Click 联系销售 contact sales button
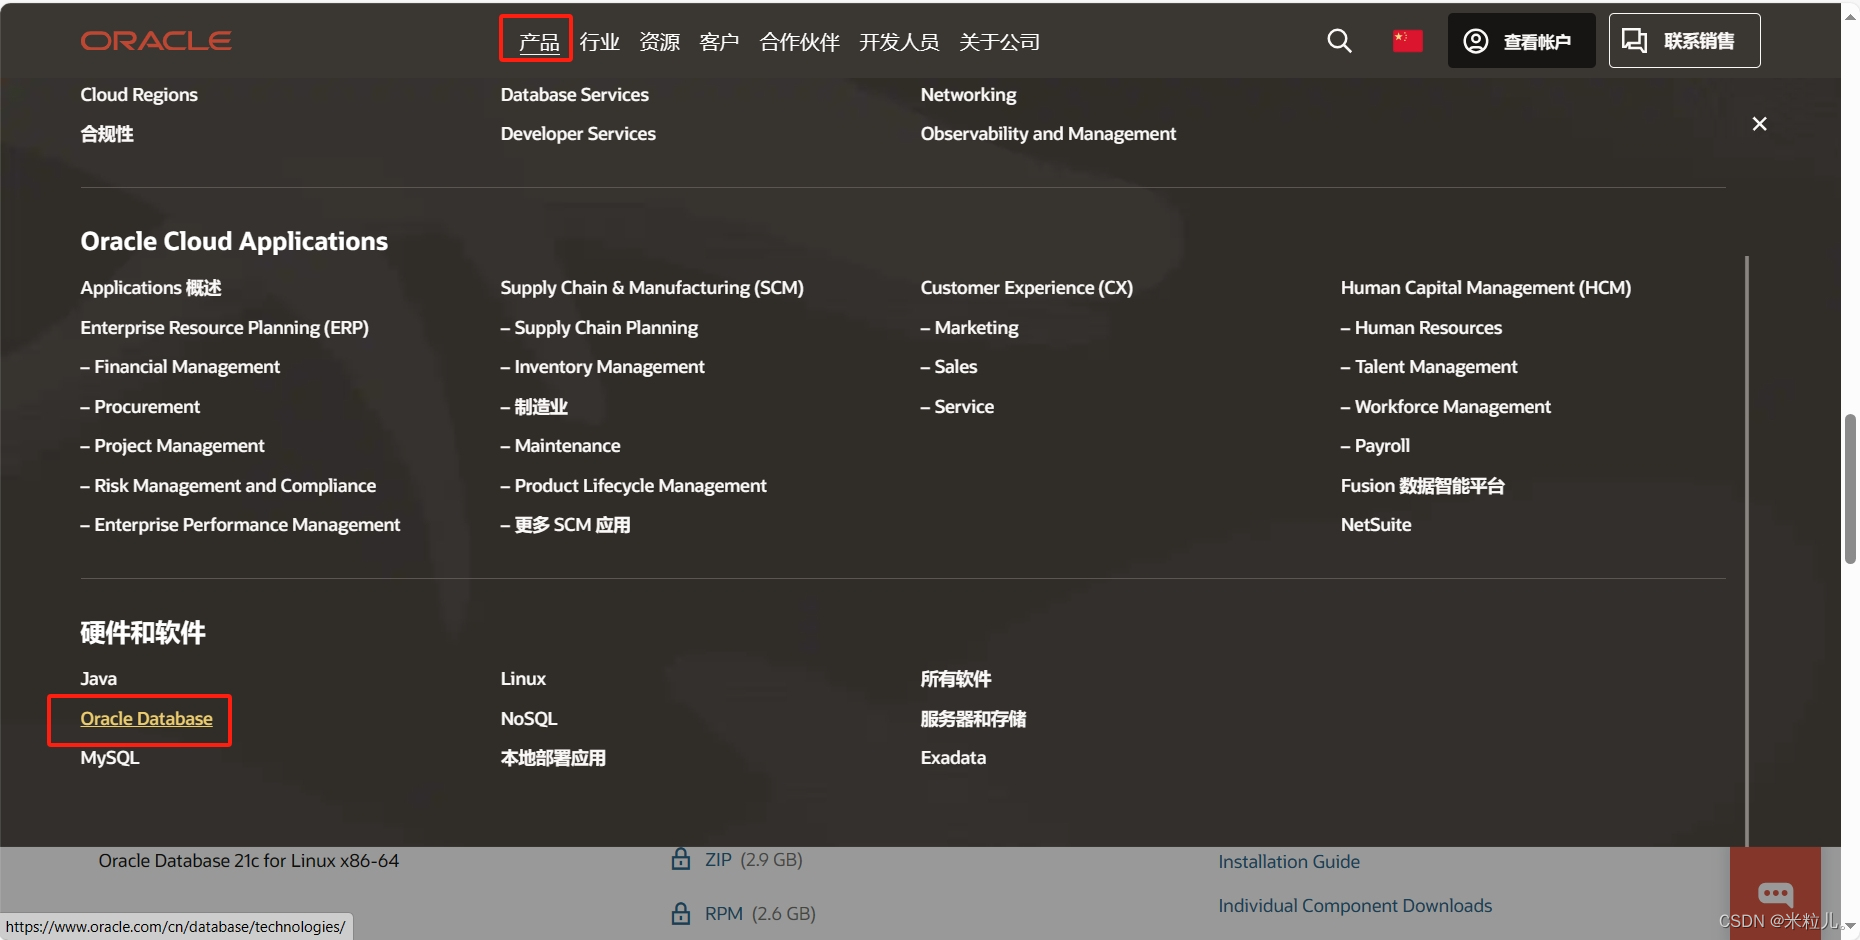1860x940 pixels. pos(1684,41)
